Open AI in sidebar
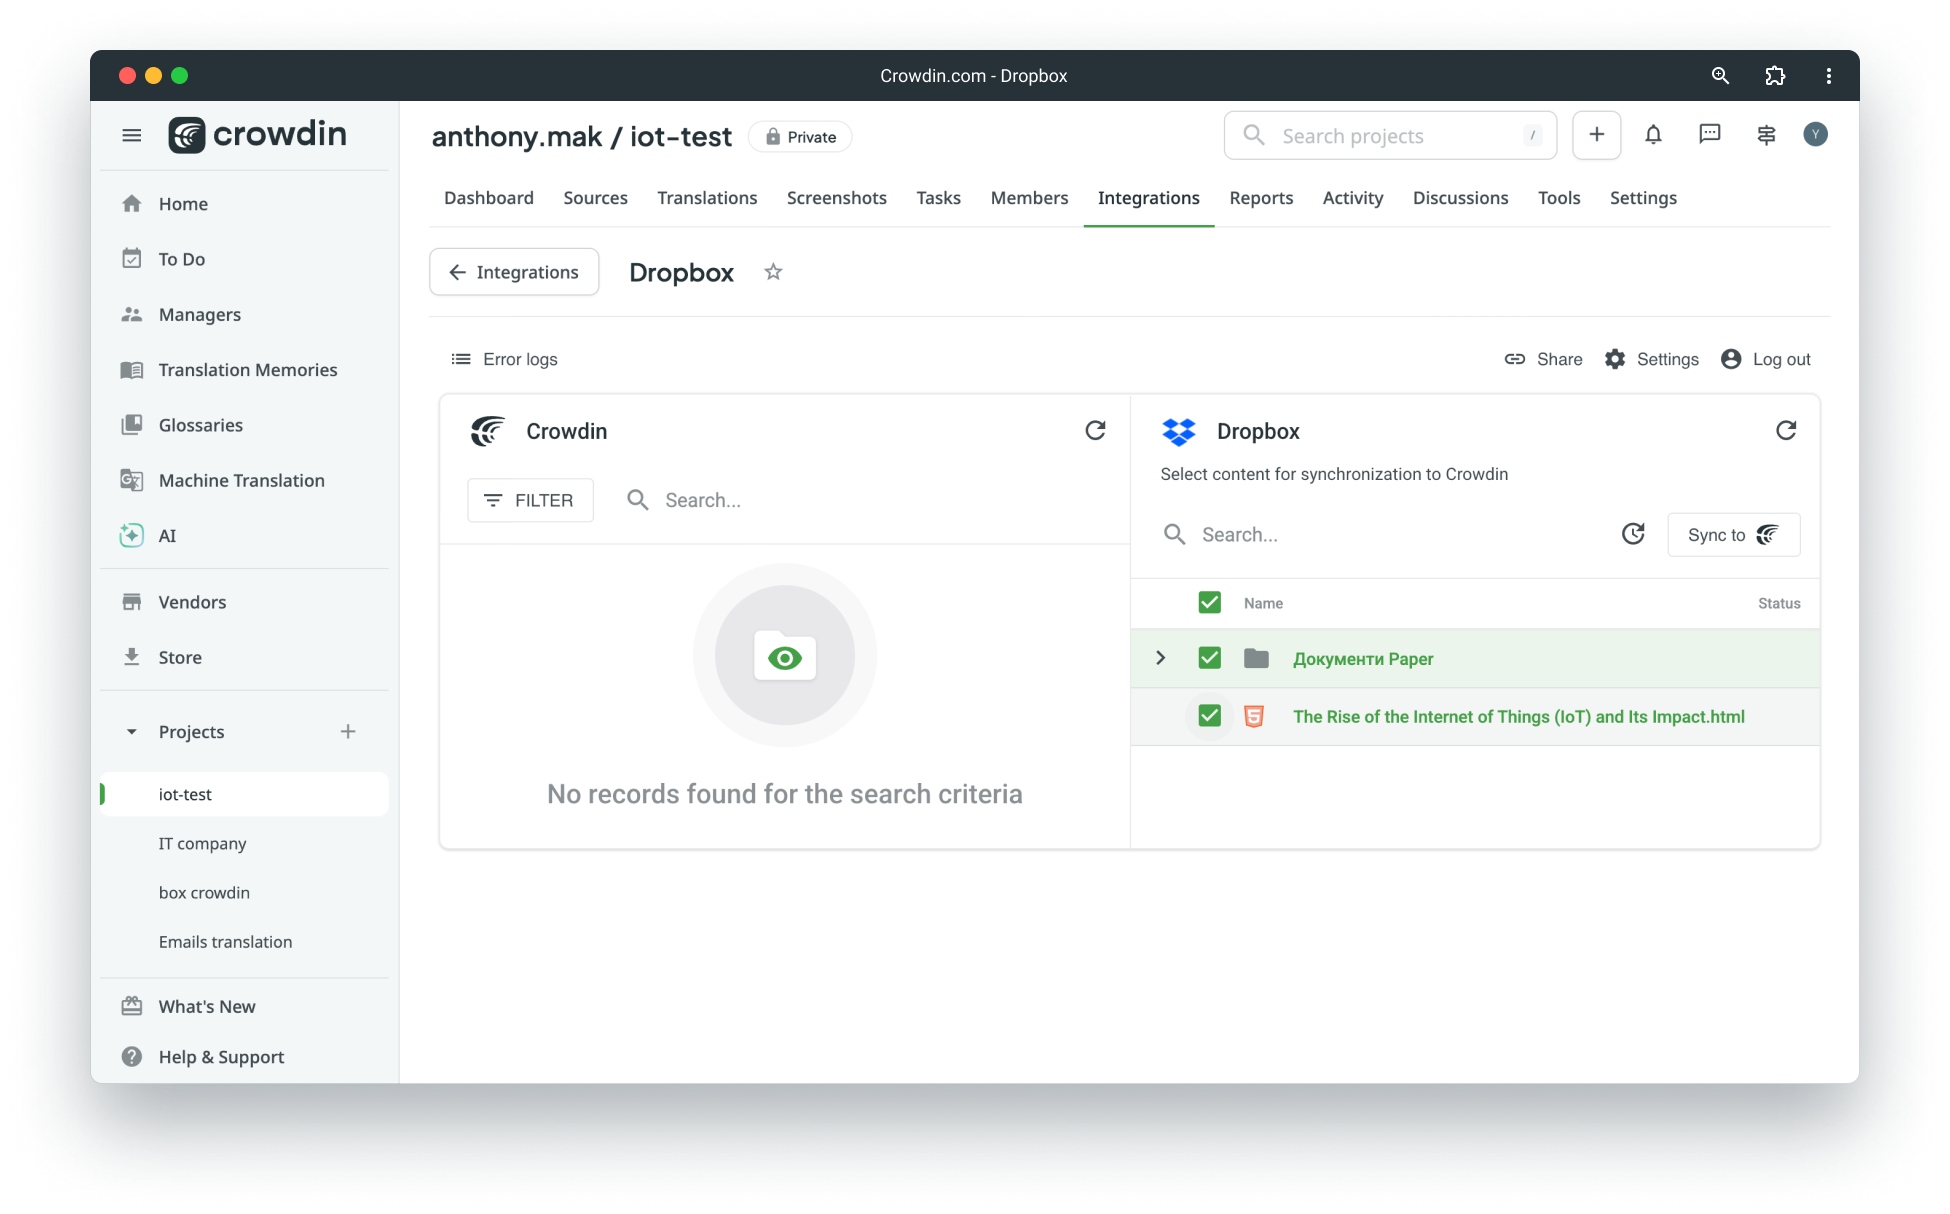Viewport: 1950px width, 1214px height. click(244, 536)
